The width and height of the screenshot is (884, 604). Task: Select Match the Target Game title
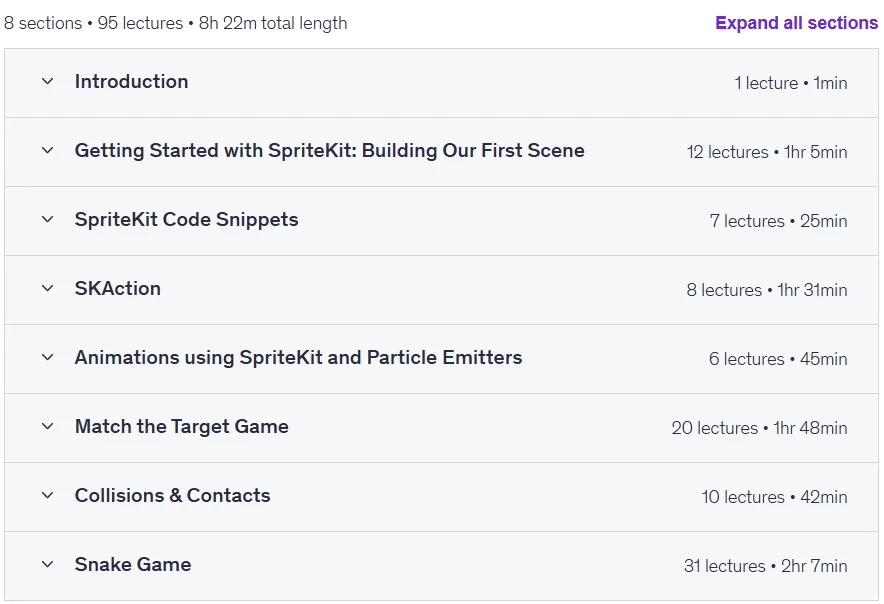click(182, 426)
